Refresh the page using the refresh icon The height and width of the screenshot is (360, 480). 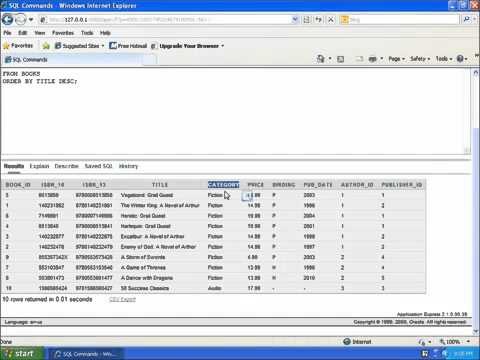(x=319, y=20)
